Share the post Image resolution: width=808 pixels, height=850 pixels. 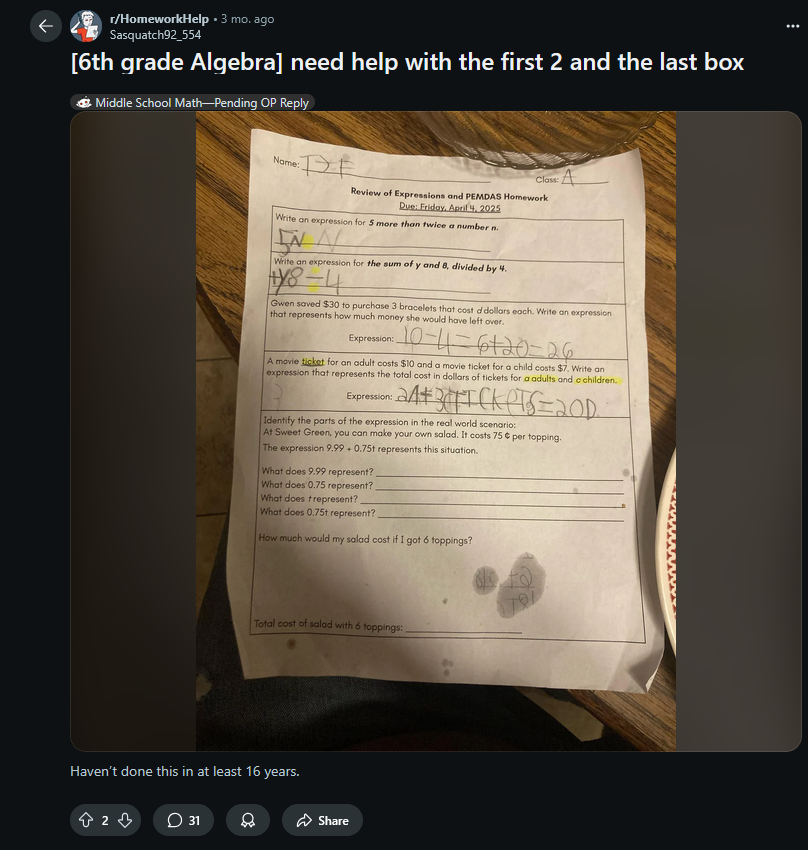point(322,820)
